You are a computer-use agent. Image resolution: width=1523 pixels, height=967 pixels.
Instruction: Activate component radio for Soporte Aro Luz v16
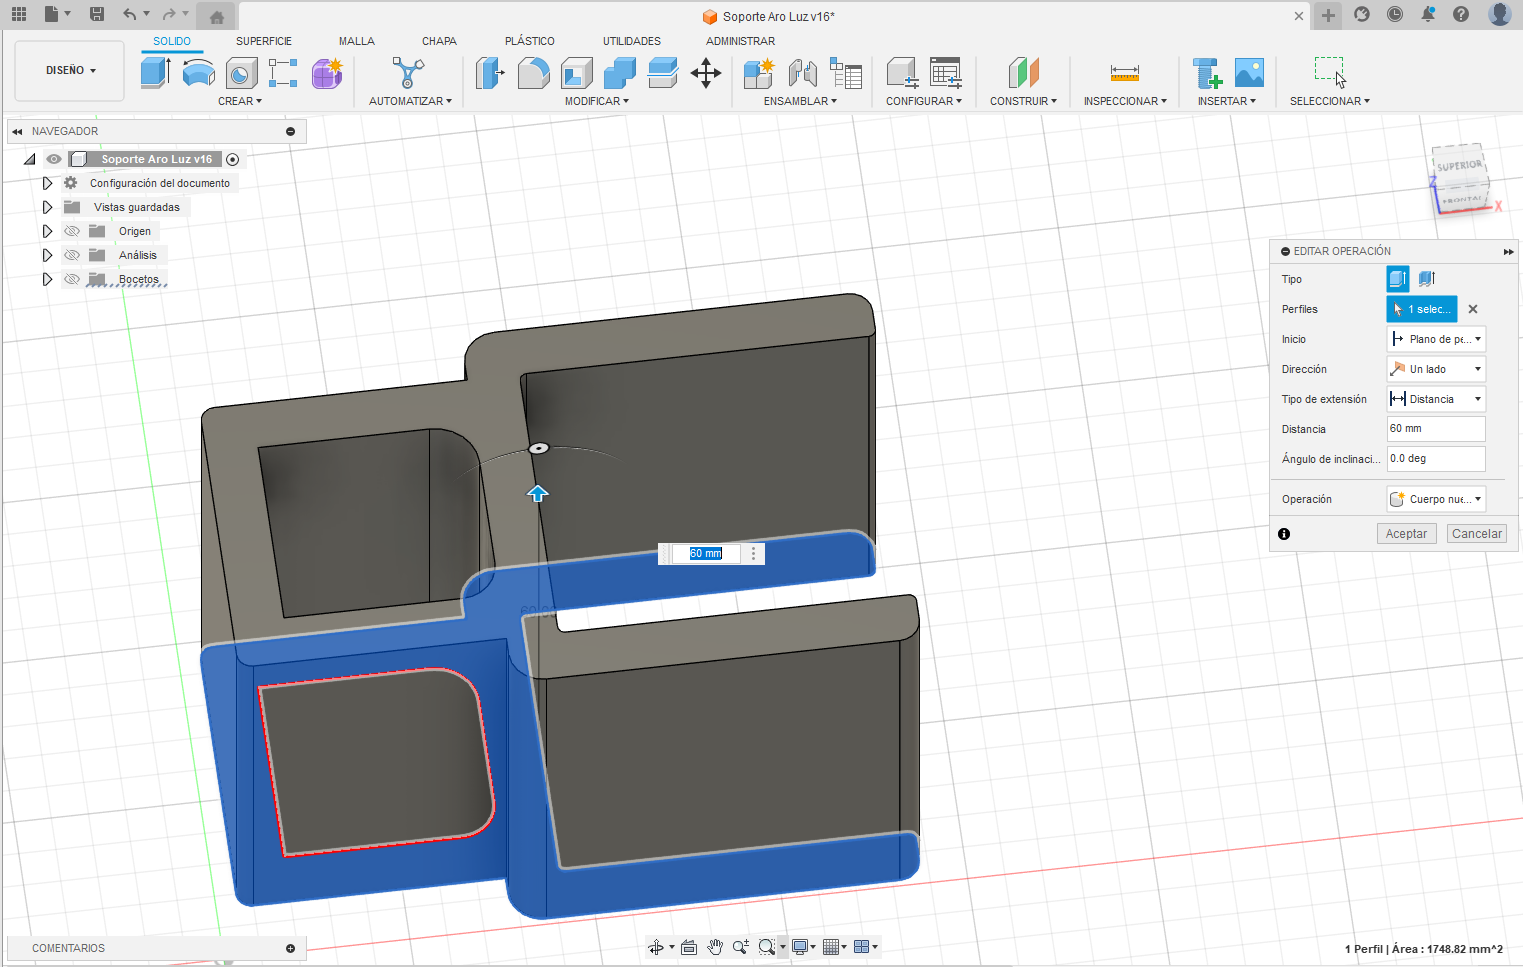click(x=233, y=159)
